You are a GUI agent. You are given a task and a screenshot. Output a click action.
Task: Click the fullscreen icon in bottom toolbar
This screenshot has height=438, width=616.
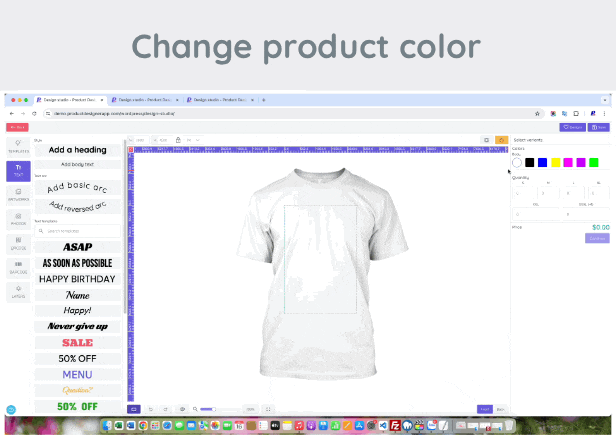[x=268, y=409]
